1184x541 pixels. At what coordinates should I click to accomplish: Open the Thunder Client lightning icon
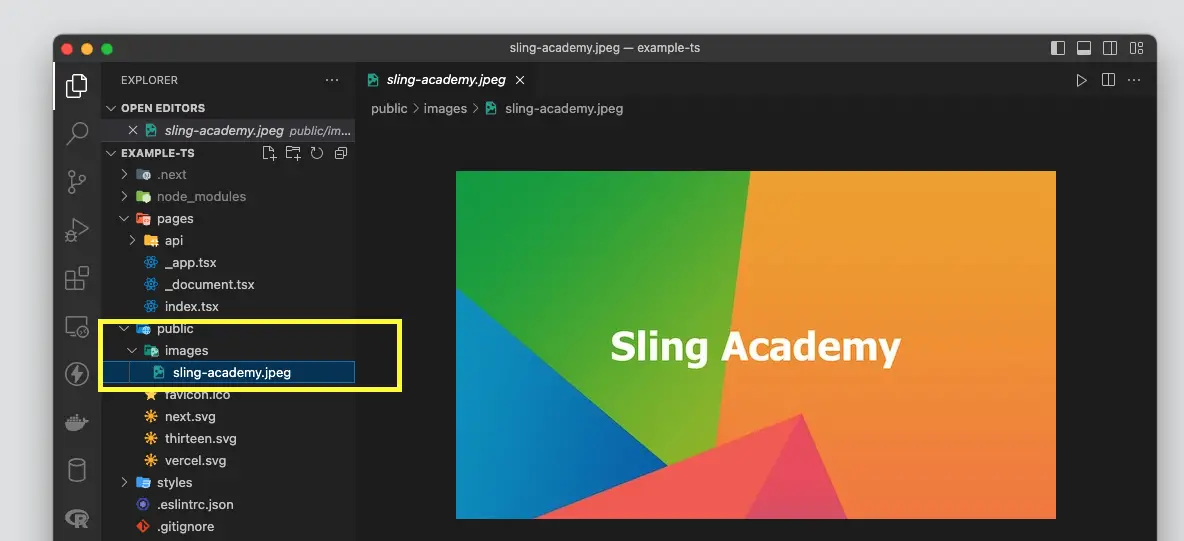[76, 374]
